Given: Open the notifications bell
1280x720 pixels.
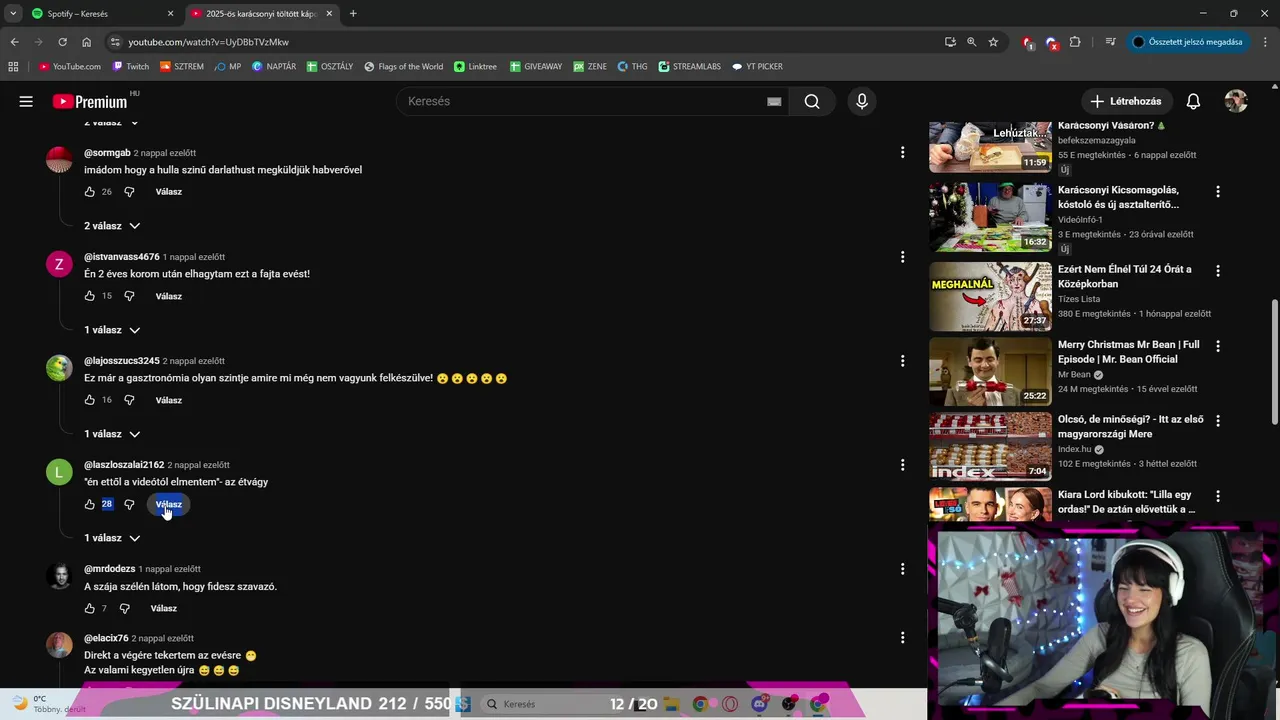Looking at the screenshot, I should pos(1193,101).
